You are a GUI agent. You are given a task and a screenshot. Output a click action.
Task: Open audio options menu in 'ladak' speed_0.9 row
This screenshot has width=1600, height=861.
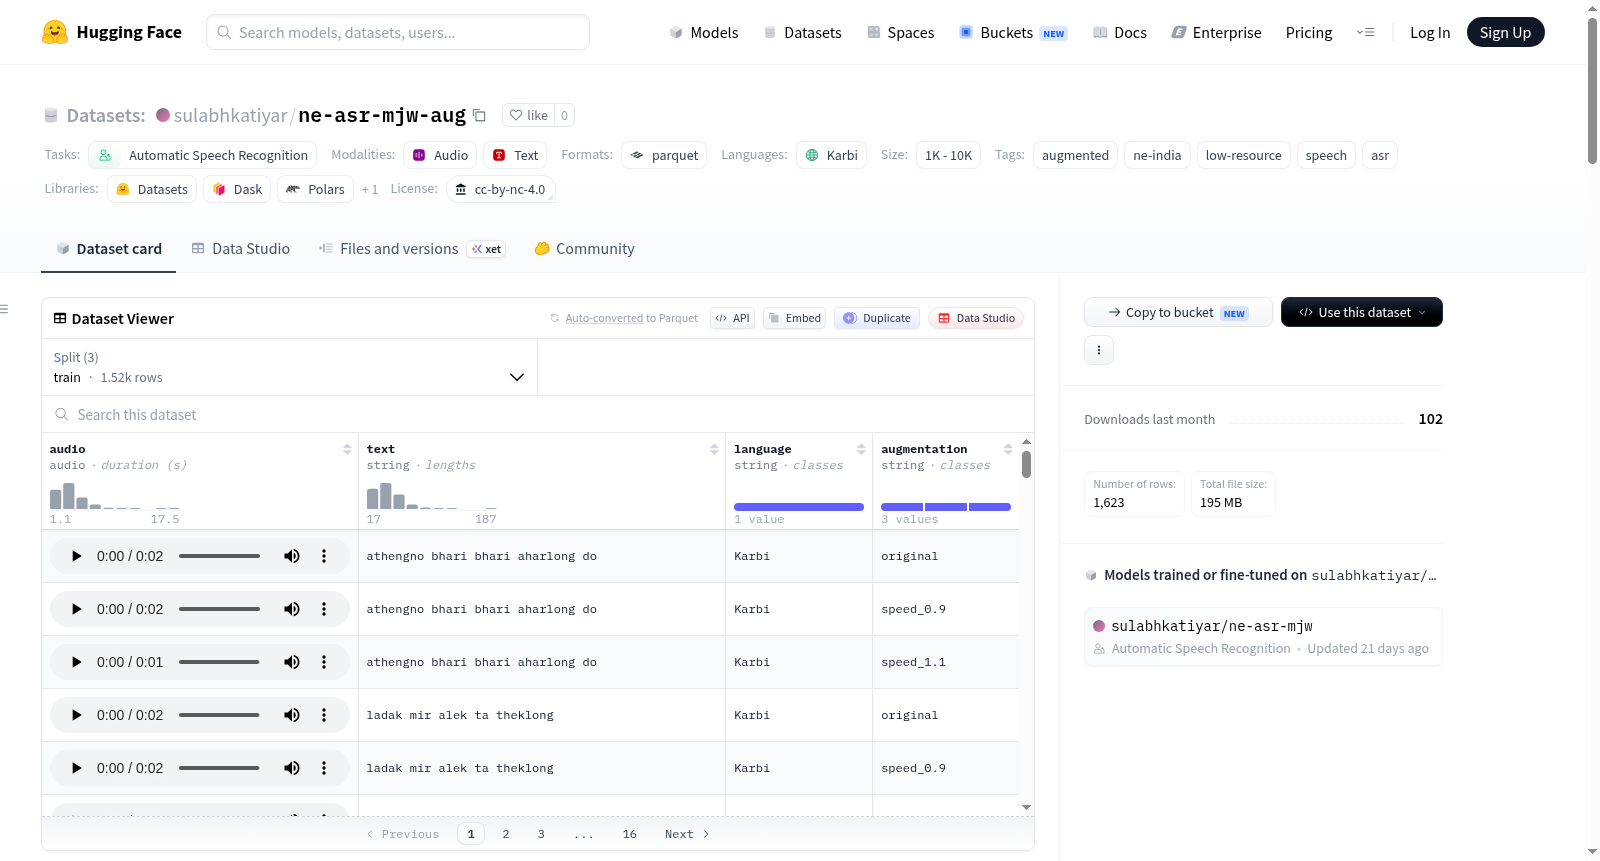tap(324, 768)
